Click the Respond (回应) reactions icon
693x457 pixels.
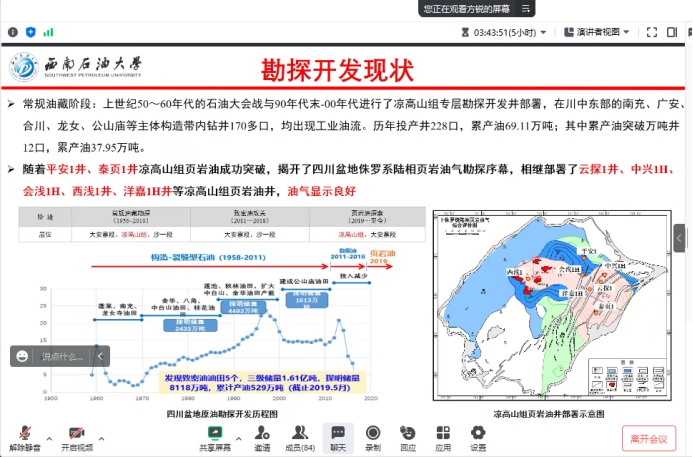[x=408, y=434]
